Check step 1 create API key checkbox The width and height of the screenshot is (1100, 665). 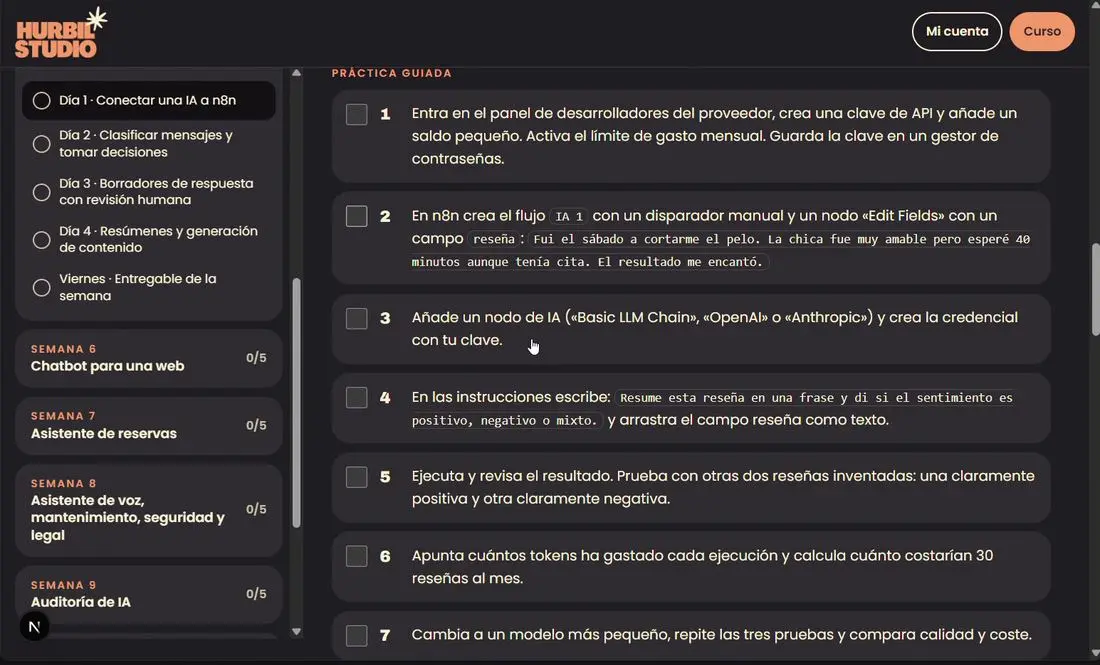tap(356, 114)
